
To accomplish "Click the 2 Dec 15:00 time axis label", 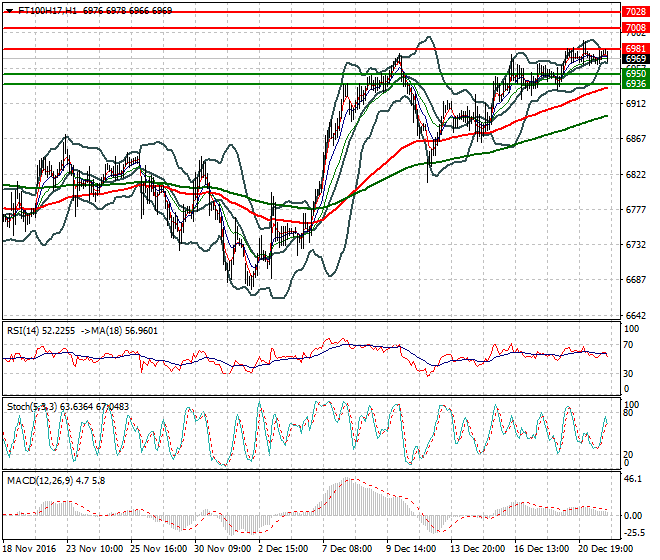I will (283, 549).
